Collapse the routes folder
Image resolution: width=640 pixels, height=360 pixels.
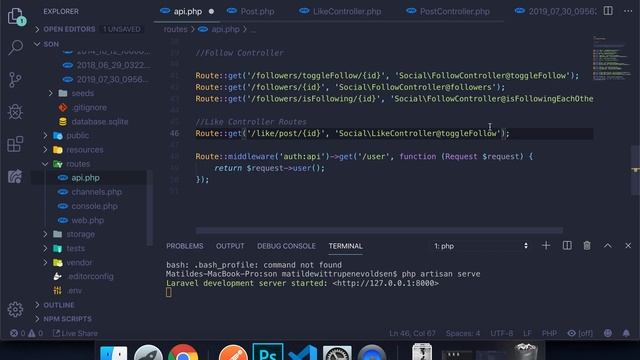point(45,164)
